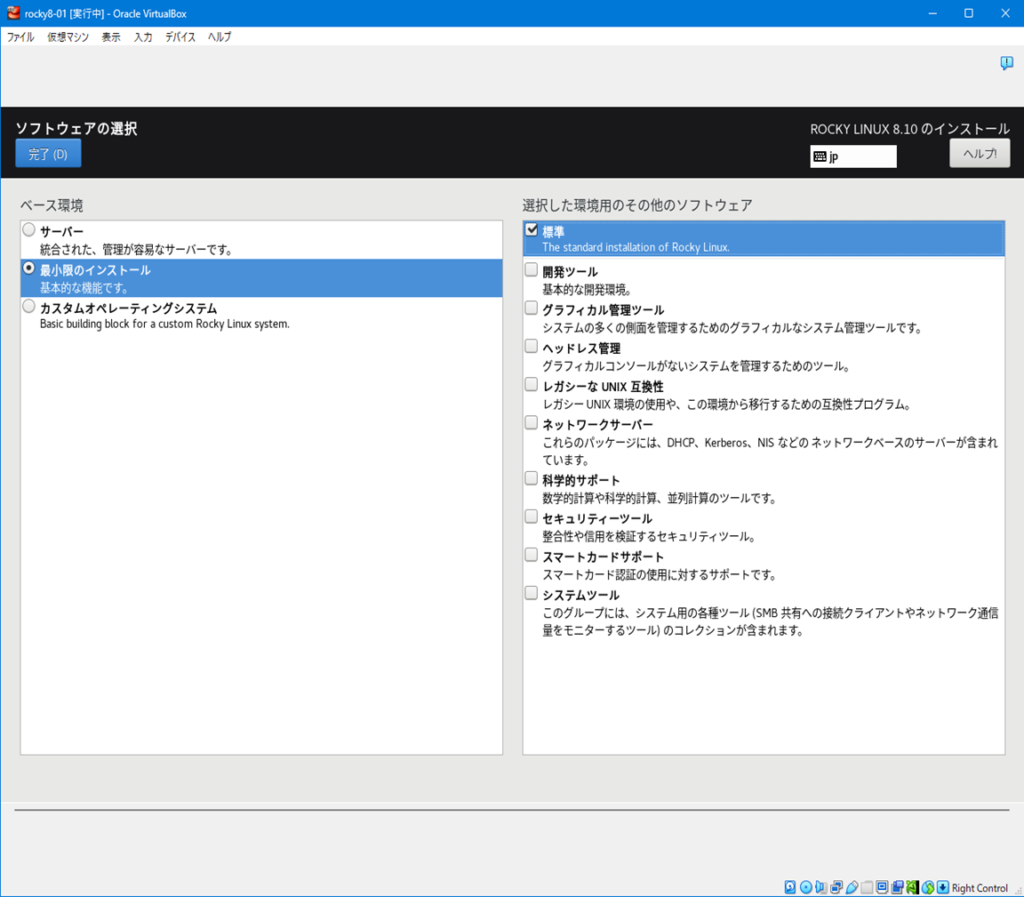The height and width of the screenshot is (897, 1024).
Task: Click the keyboard layout icon beside jp
Action: pyautogui.click(x=820, y=157)
